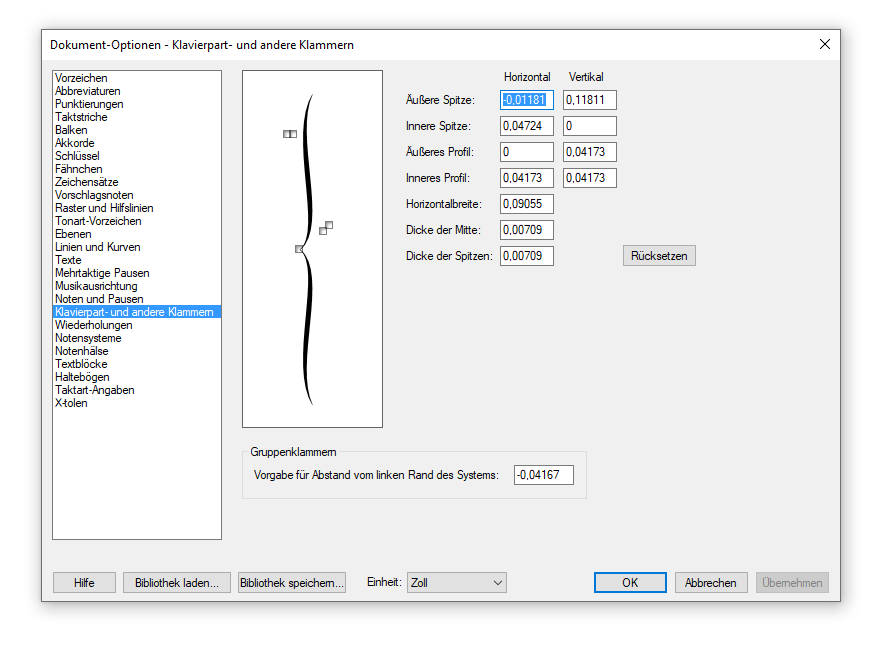Screen dimensions: 893x656
Task: Click the Inneres Profil horizontal field
Action: click(527, 178)
